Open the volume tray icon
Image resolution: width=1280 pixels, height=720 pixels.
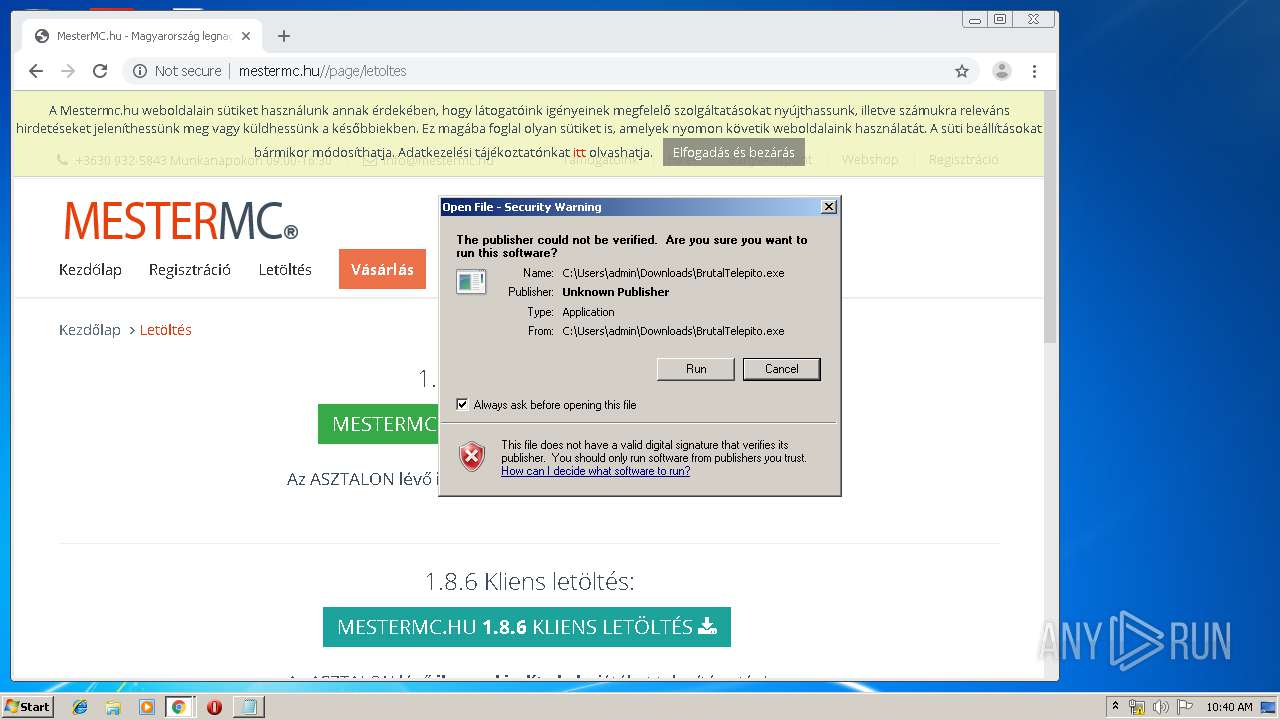point(1160,707)
